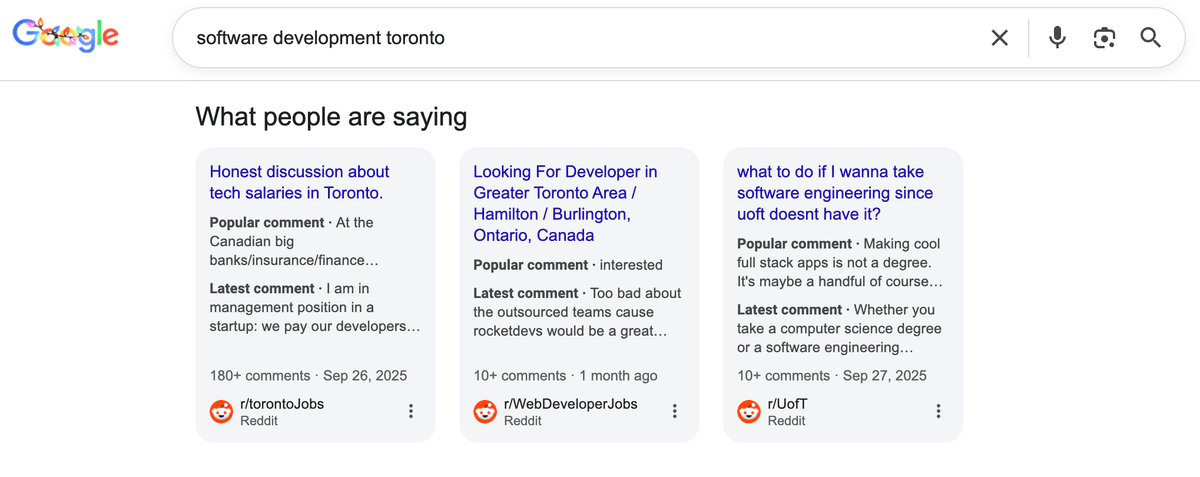Click popular comment "At the Canadian big banks" snippet
1200x477 pixels.
tap(295, 242)
